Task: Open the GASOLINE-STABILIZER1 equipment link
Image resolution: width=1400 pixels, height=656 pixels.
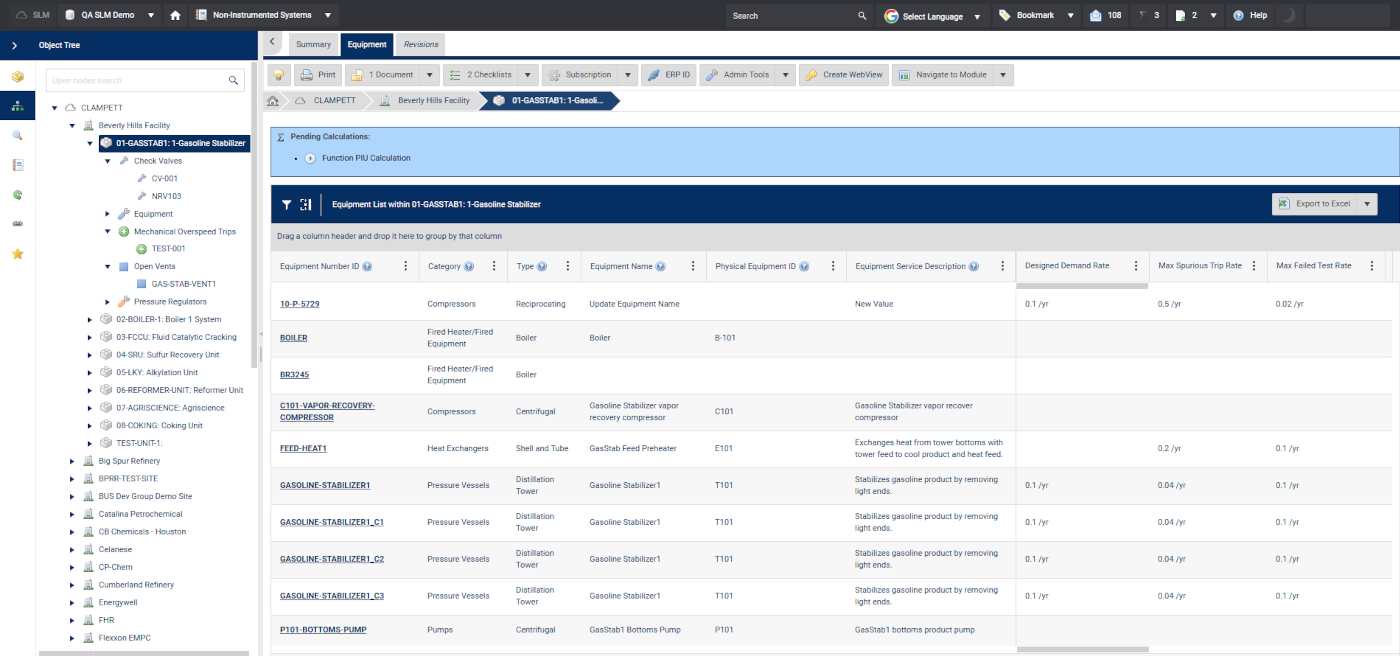Action: [x=325, y=485]
